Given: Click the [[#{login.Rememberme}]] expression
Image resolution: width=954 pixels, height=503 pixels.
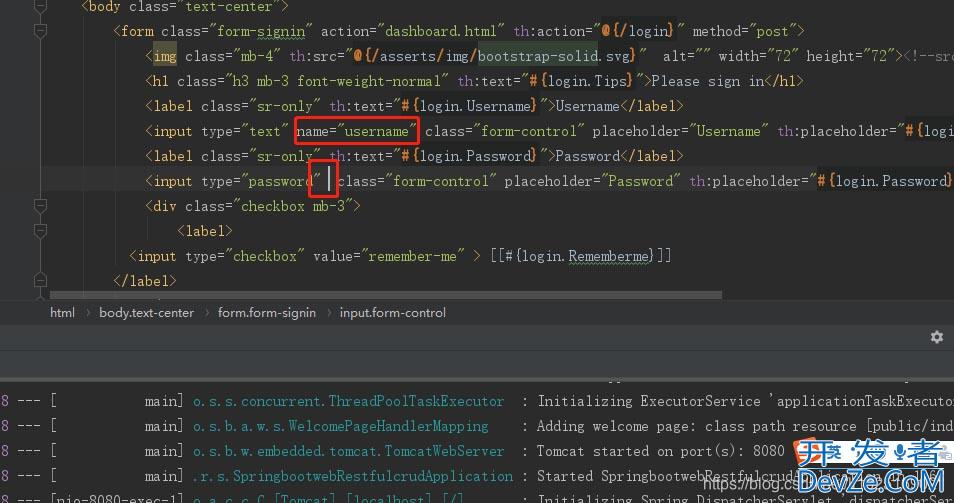Looking at the screenshot, I should pos(580,255).
